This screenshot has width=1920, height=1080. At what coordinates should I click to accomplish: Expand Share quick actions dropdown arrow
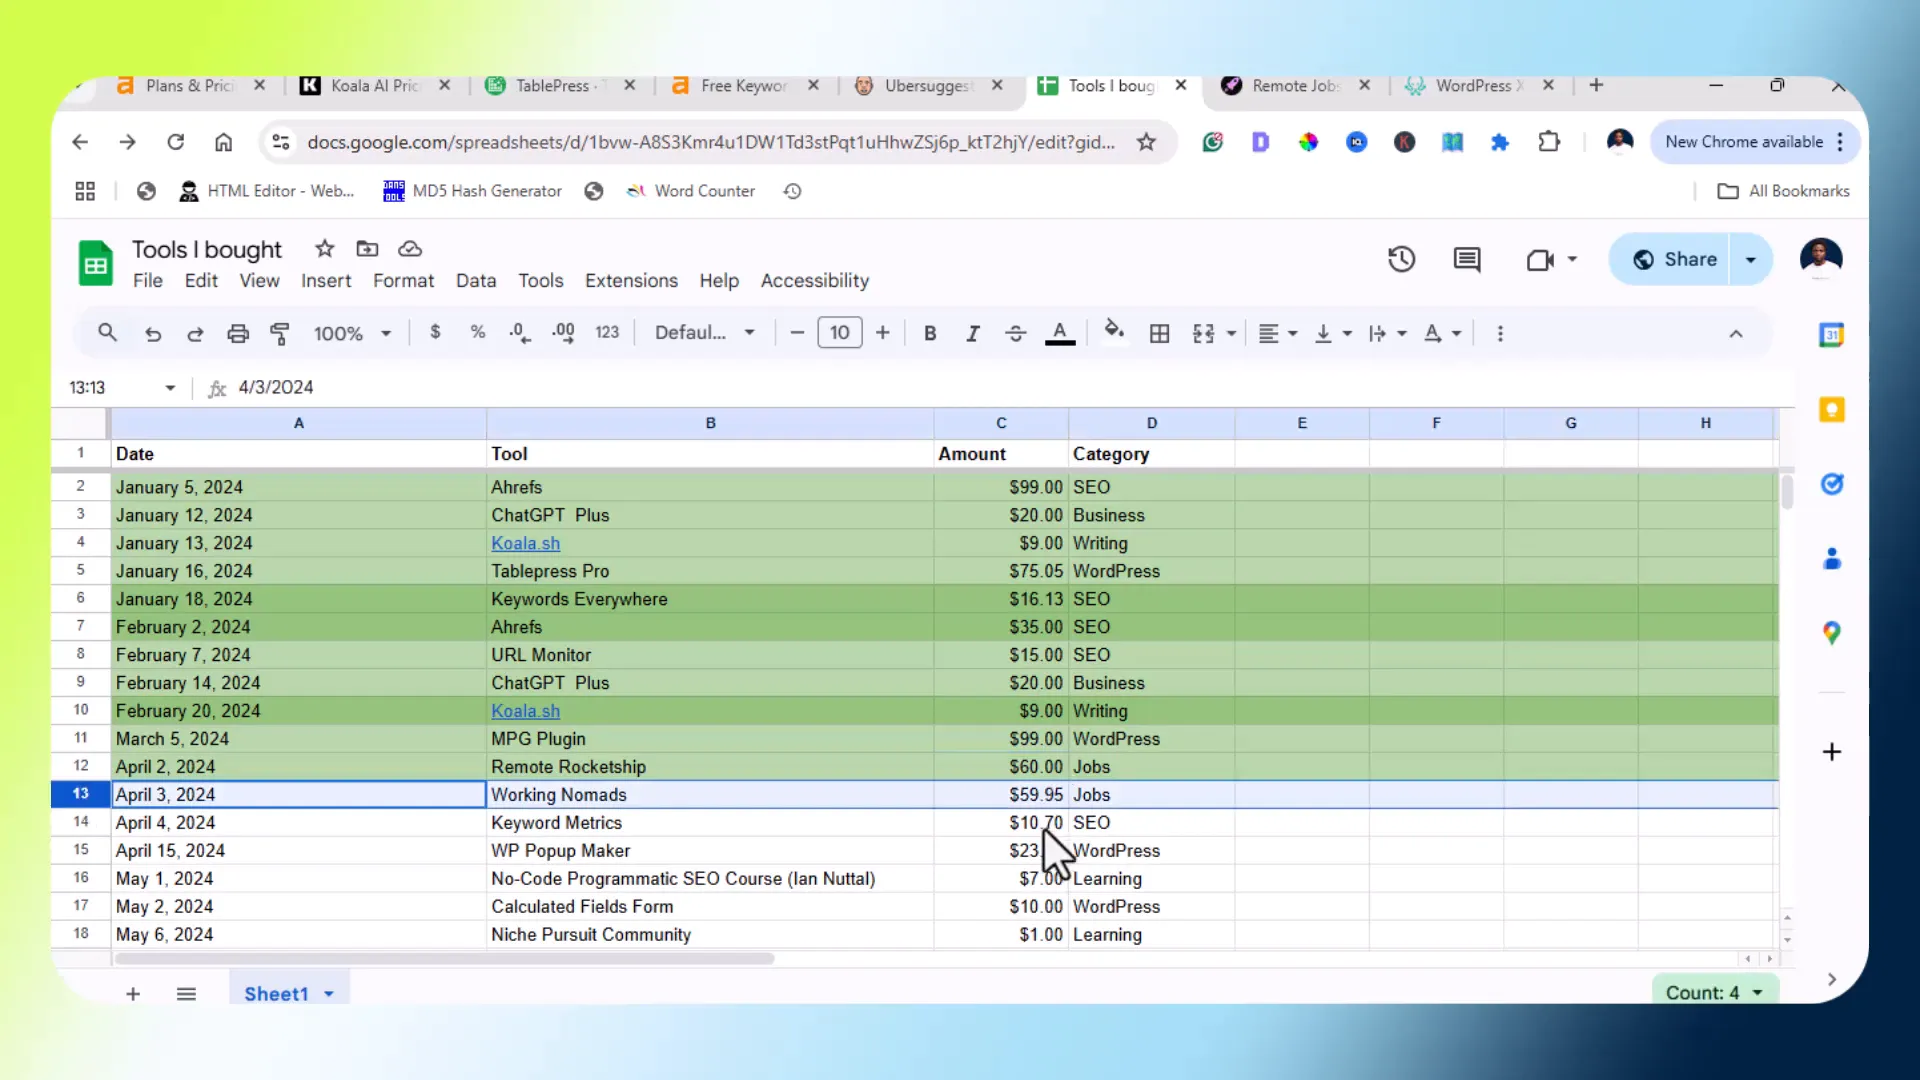point(1751,260)
